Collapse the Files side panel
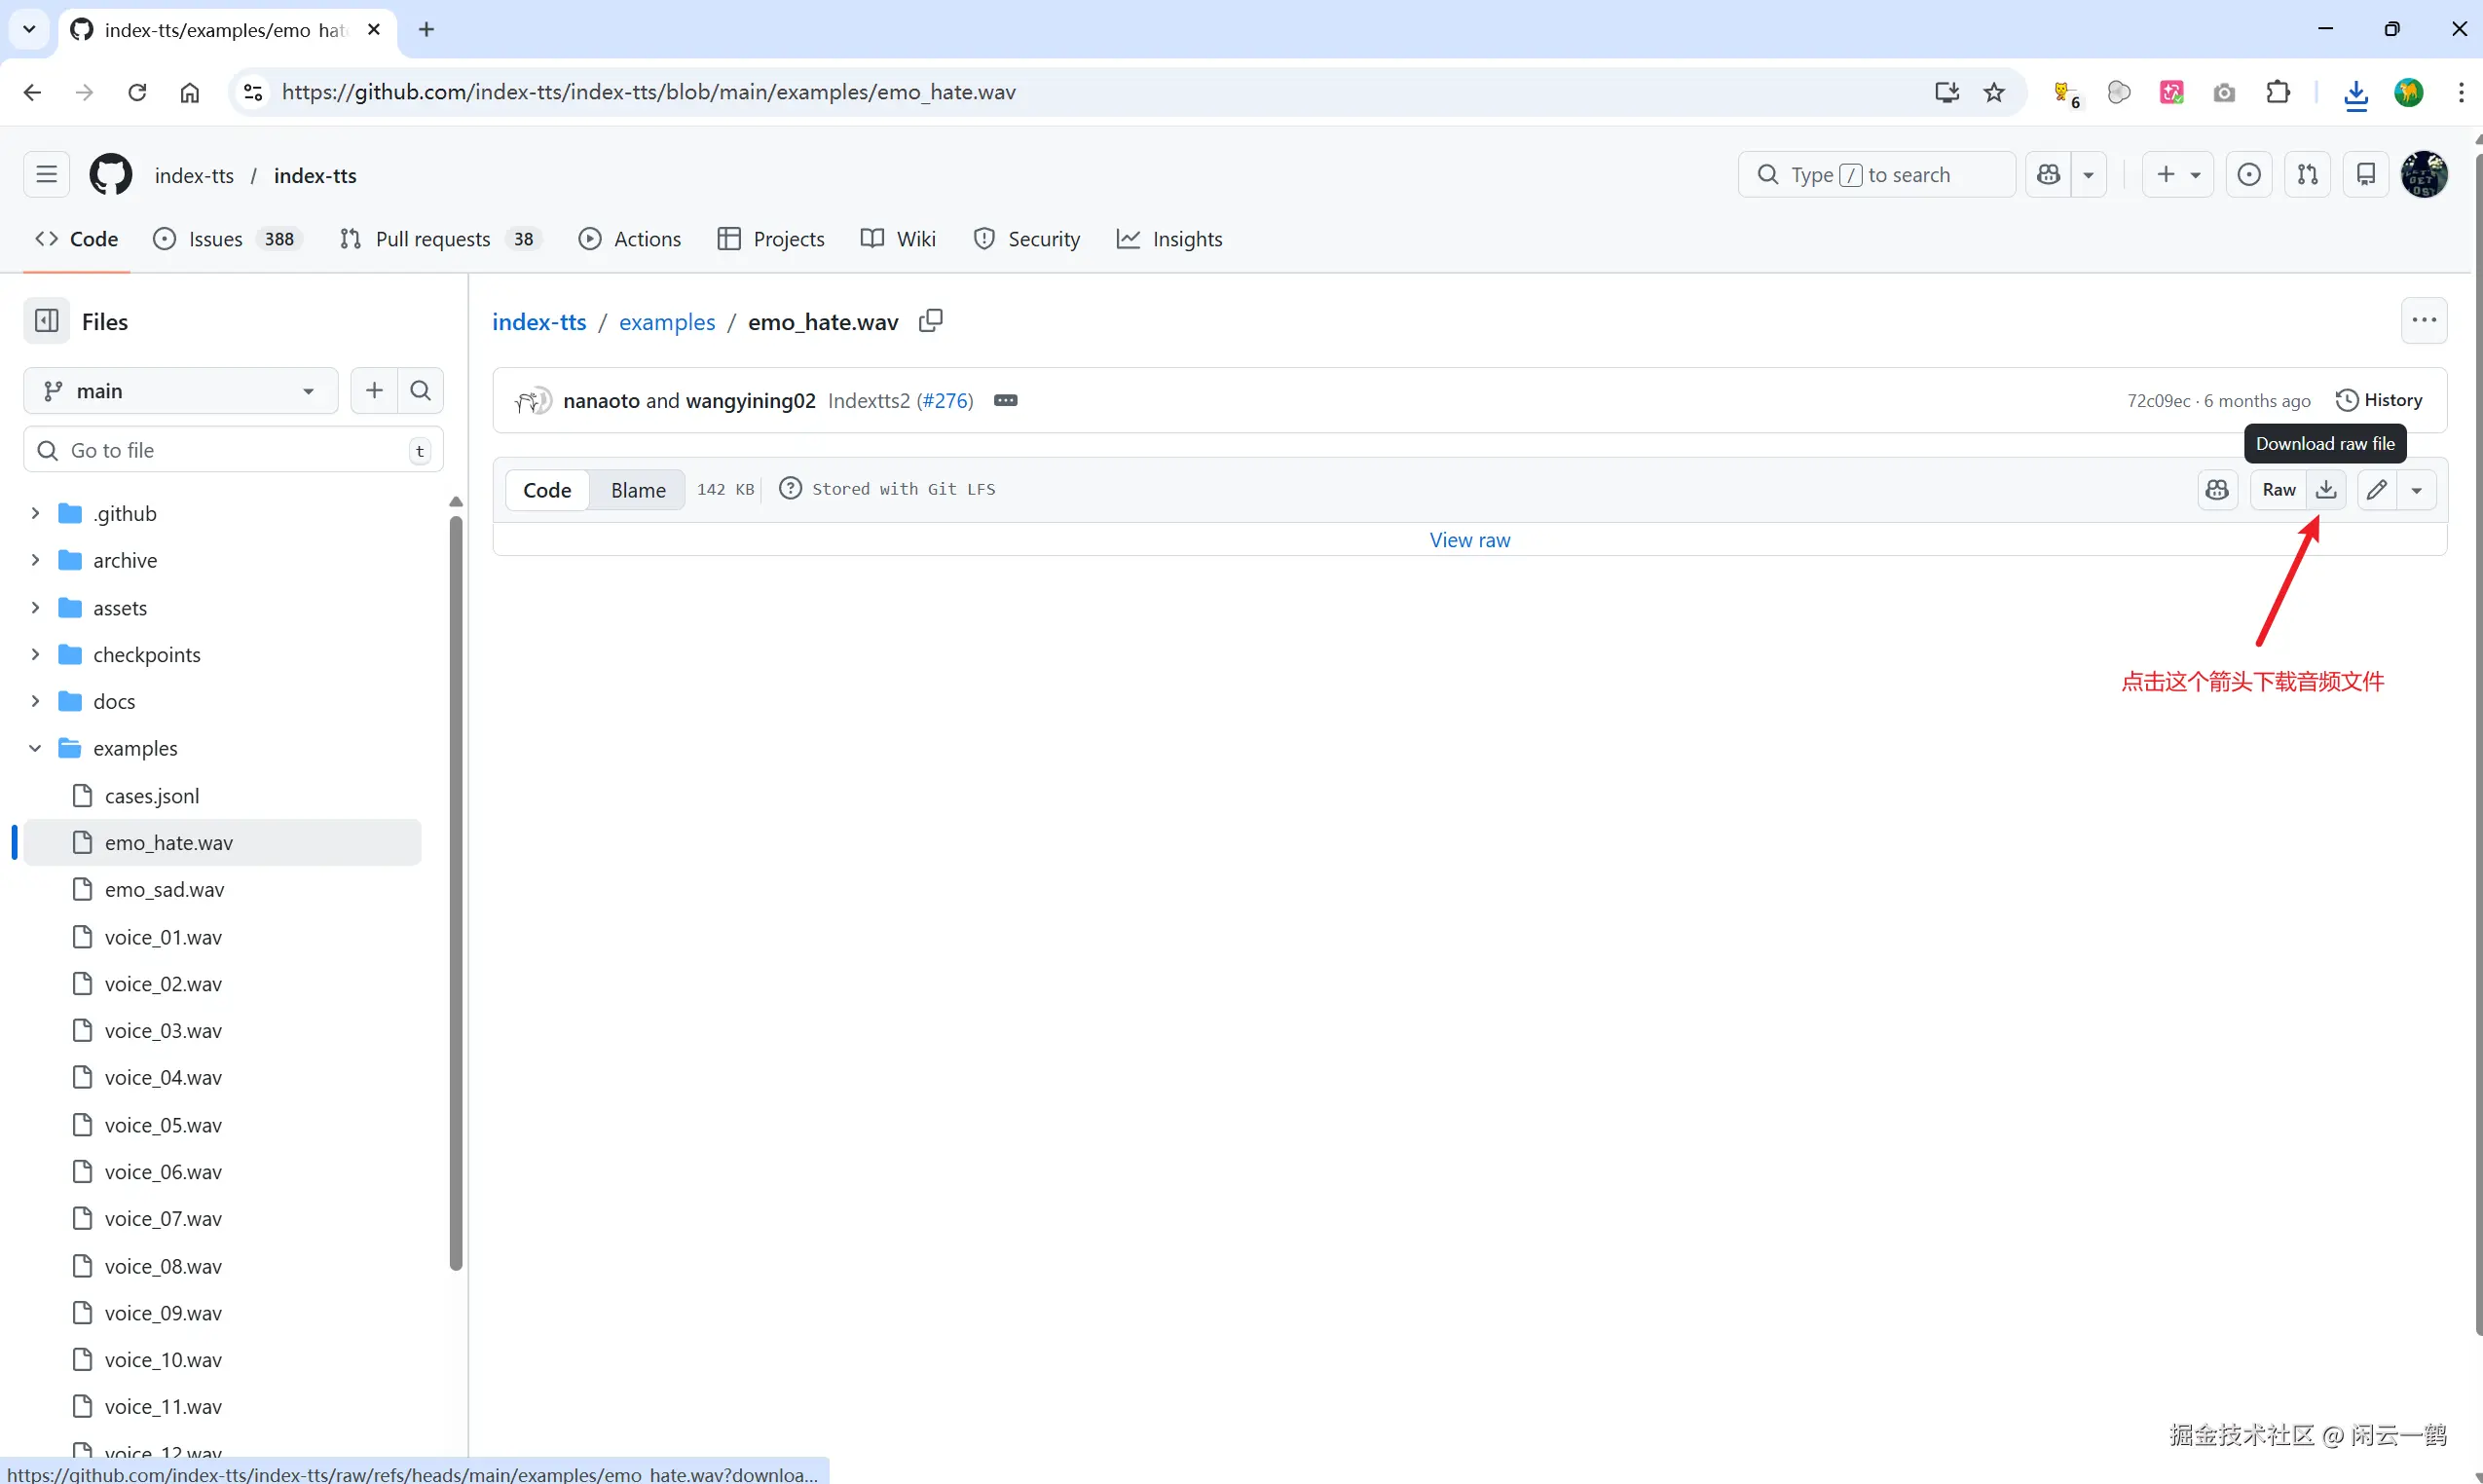This screenshot has height=1484, width=2483. pos(47,321)
